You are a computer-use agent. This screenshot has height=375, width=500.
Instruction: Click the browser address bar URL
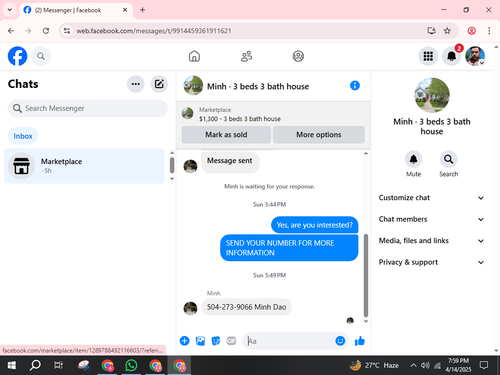click(154, 31)
